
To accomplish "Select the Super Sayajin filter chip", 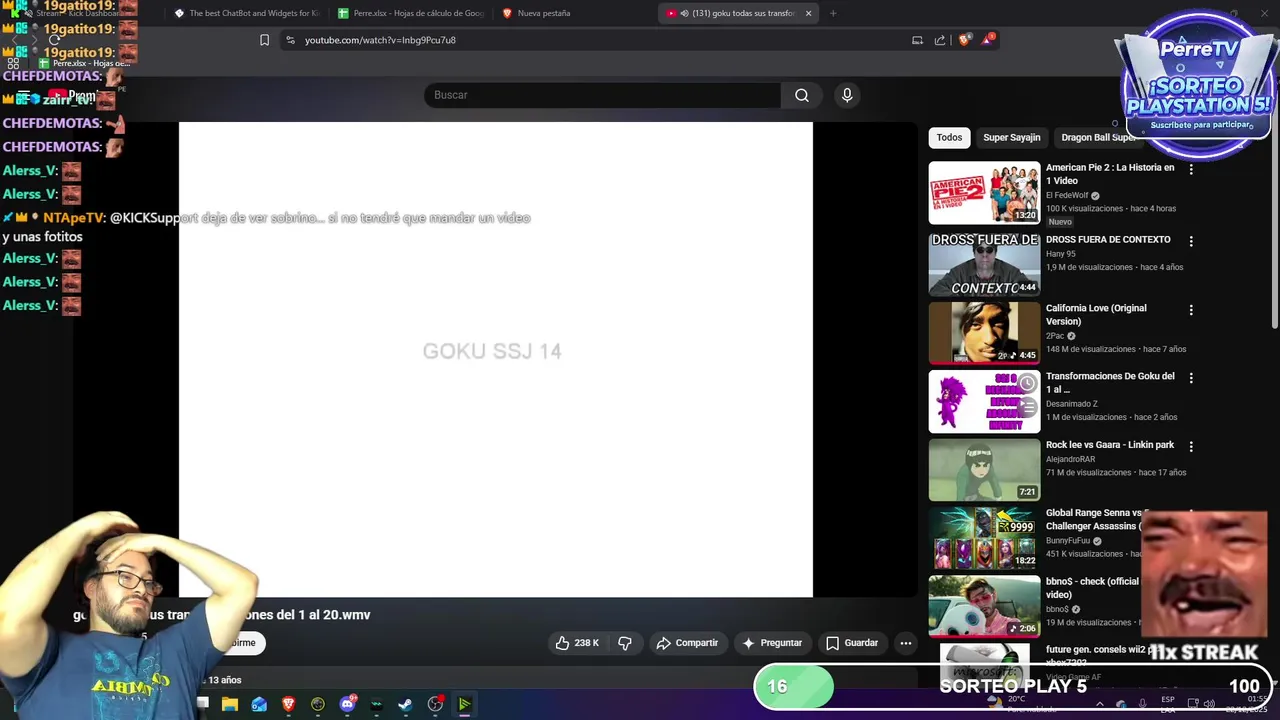I will [x=1011, y=137].
